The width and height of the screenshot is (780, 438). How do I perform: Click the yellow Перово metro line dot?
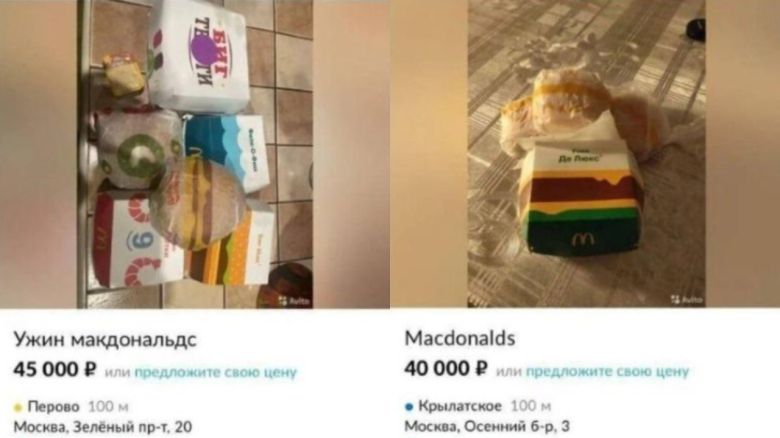(18, 408)
